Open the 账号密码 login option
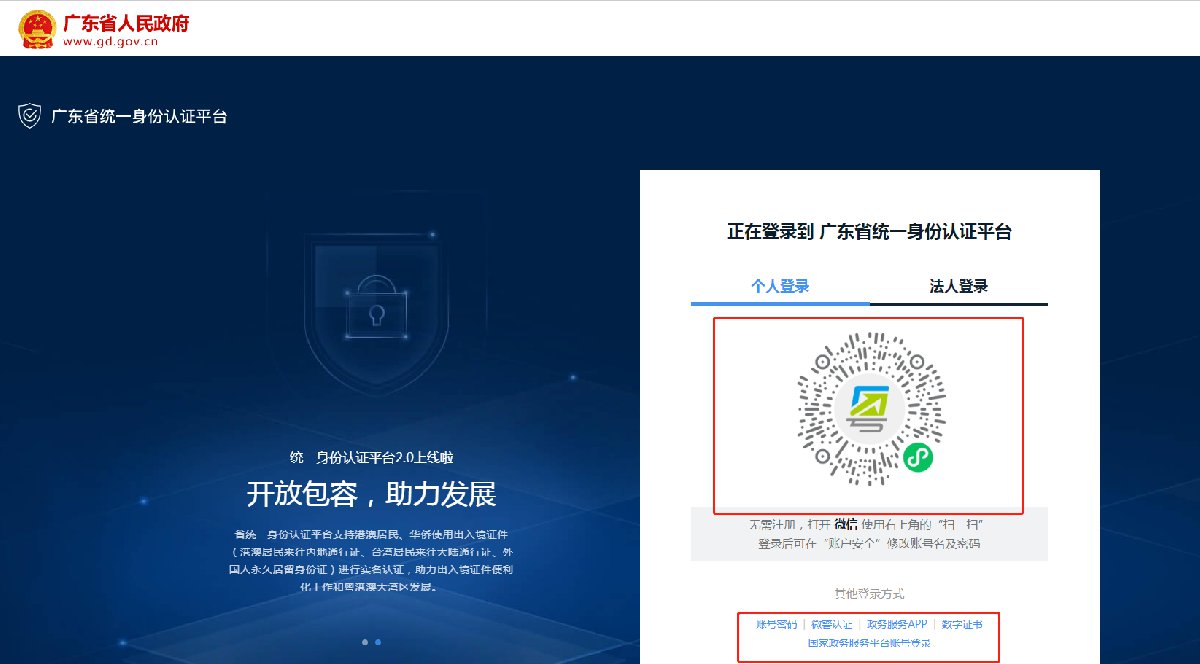Viewport: 1200px width, 664px height. click(x=776, y=624)
